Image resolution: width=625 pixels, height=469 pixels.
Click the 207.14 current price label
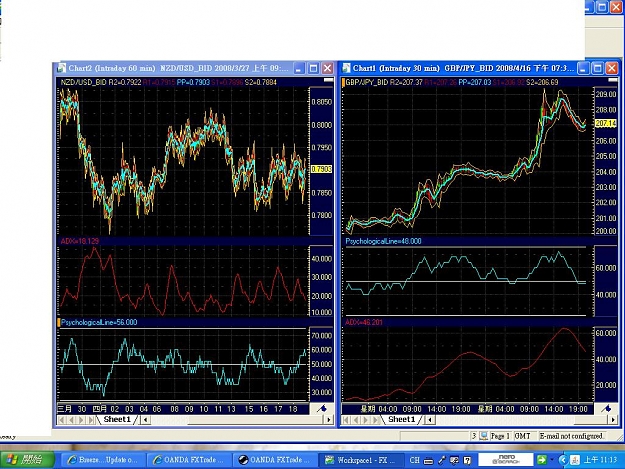pos(605,123)
